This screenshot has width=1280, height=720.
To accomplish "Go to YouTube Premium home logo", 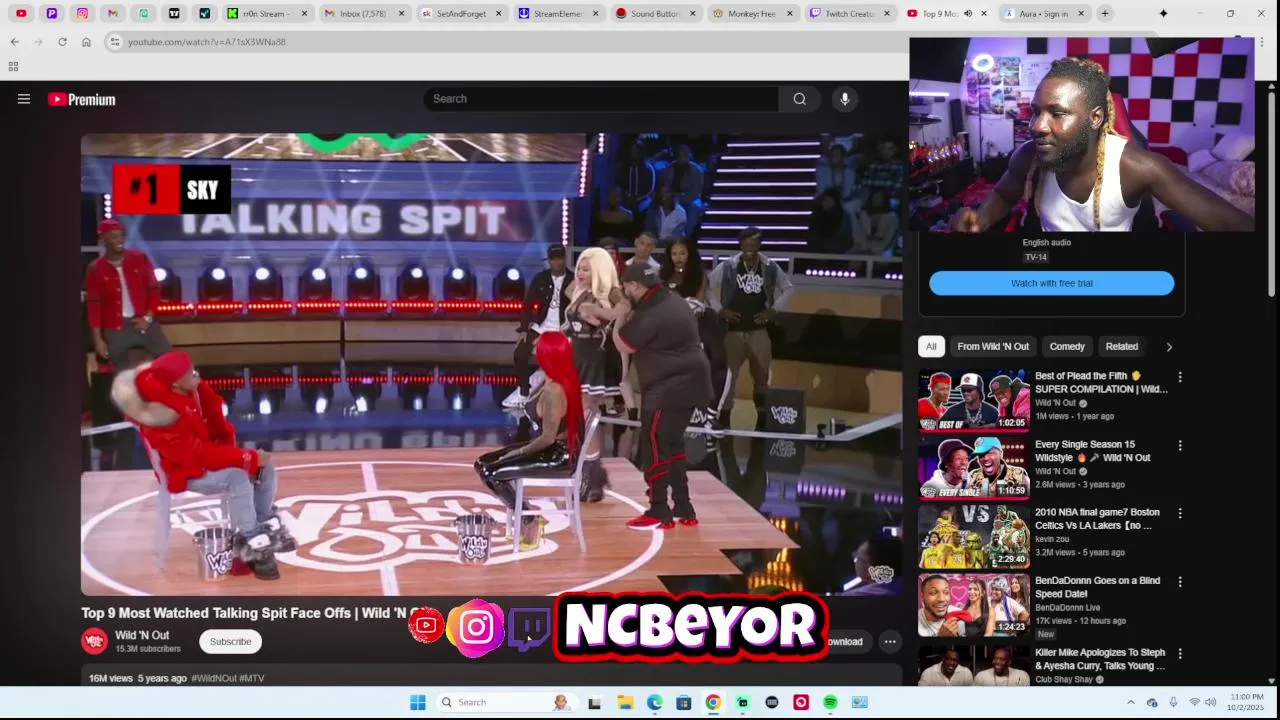I will (81, 99).
